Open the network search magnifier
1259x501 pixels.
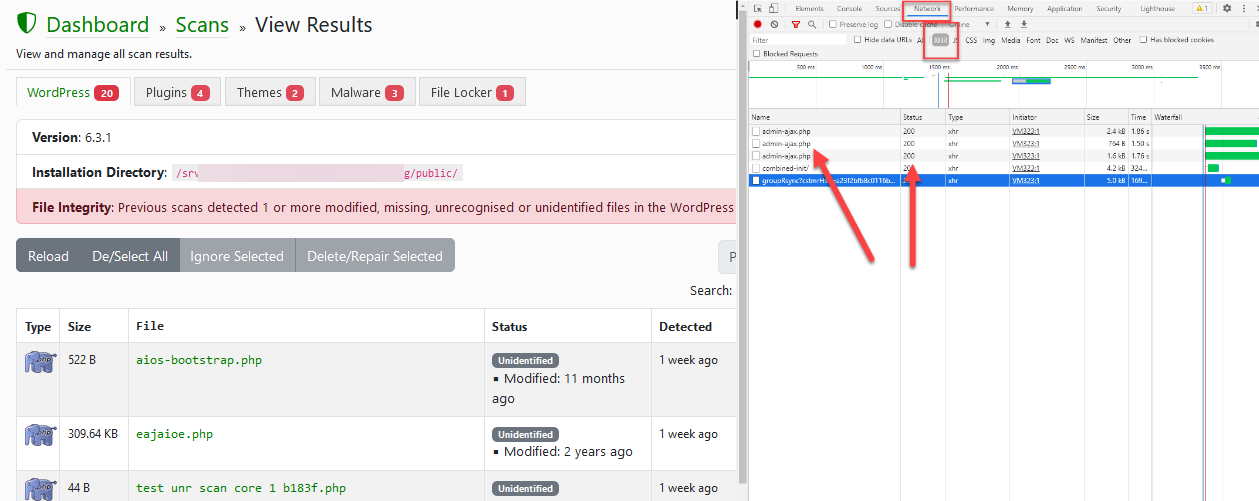click(811, 24)
